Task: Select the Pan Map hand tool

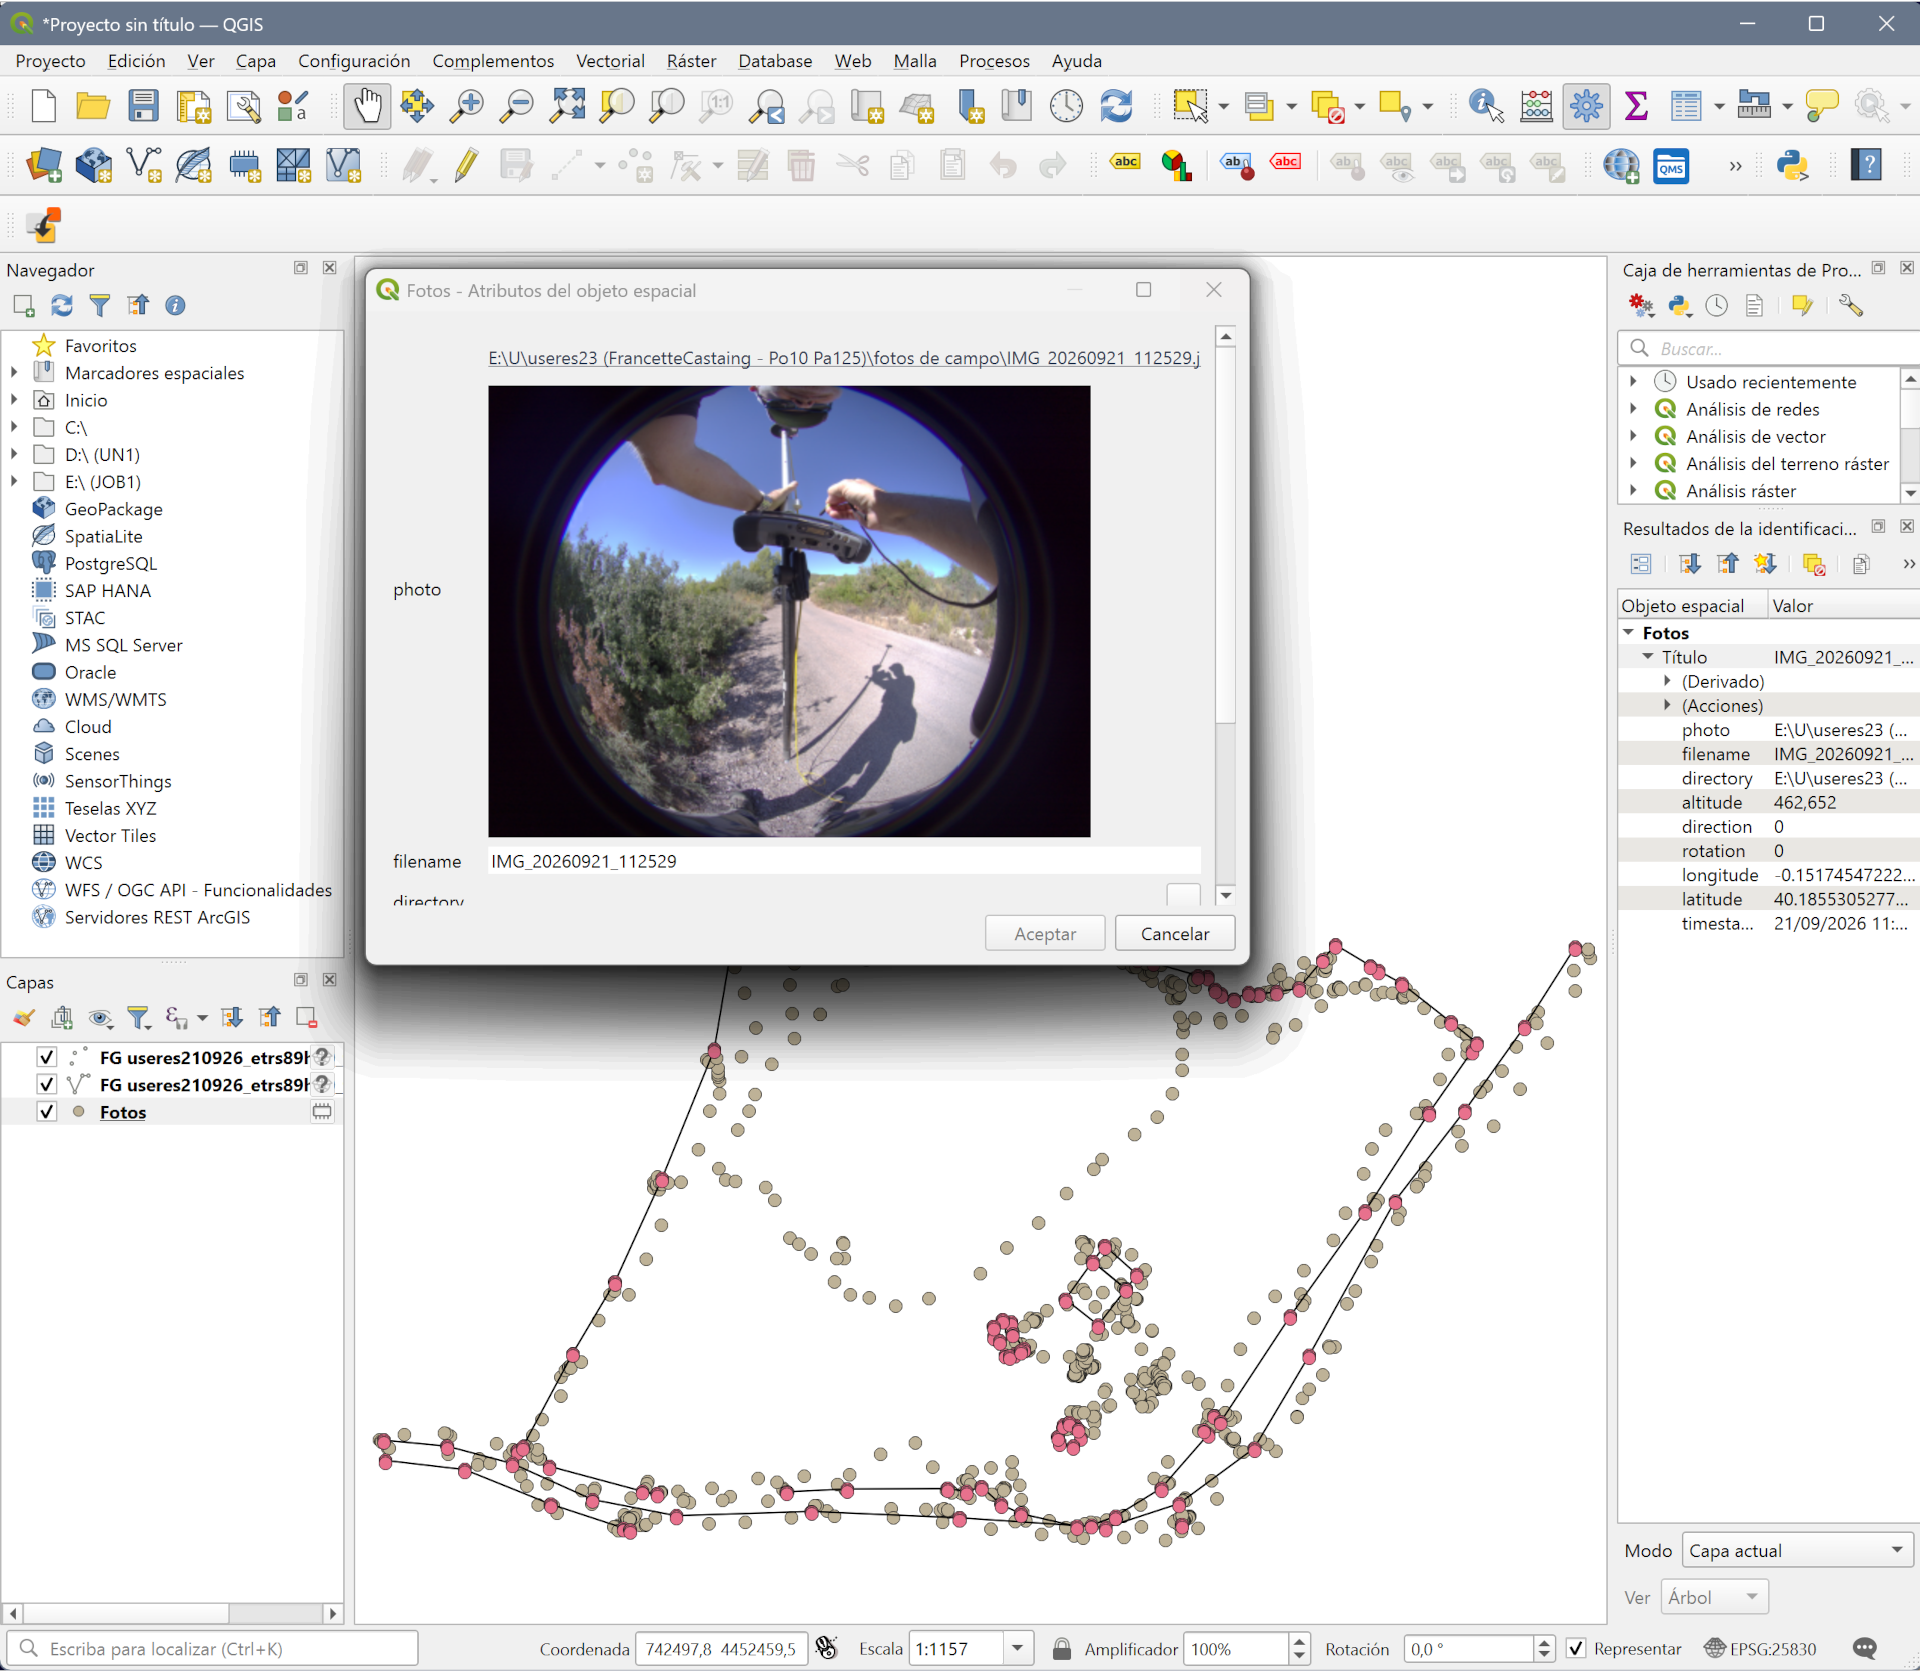Action: point(367,106)
